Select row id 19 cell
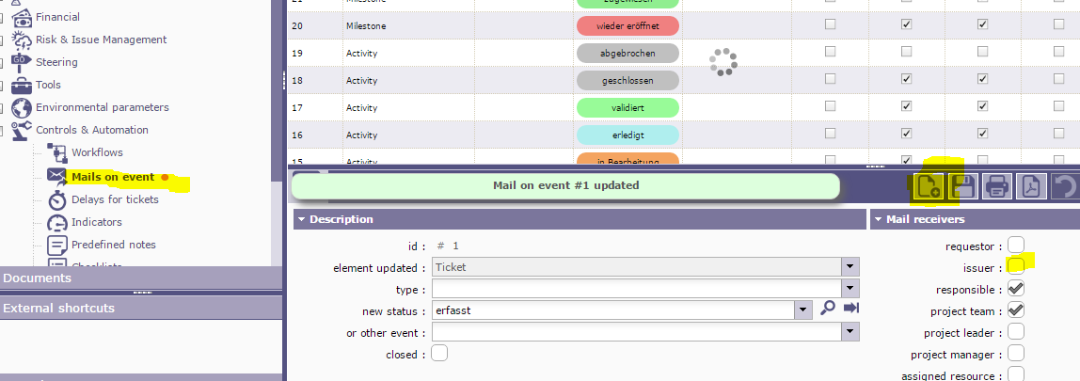The width and height of the screenshot is (1080, 381). pyautogui.click(x=314, y=53)
